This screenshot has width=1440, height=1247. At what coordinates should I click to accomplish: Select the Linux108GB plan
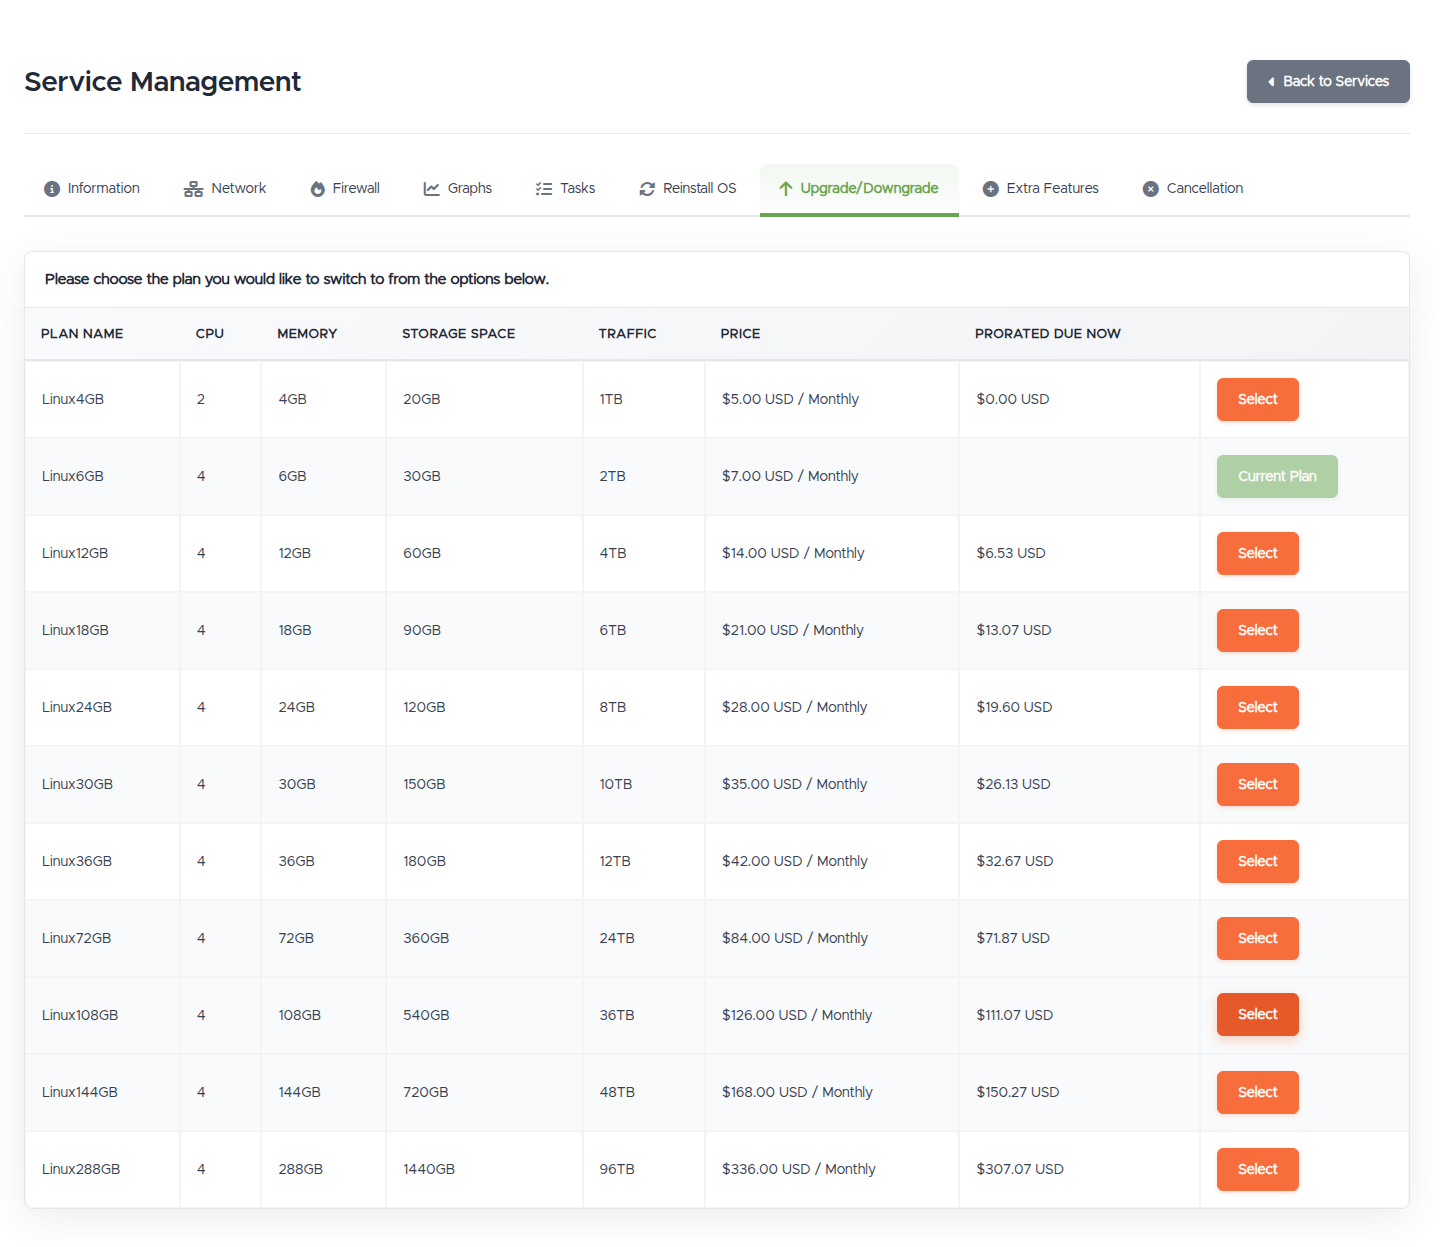click(x=1257, y=1015)
